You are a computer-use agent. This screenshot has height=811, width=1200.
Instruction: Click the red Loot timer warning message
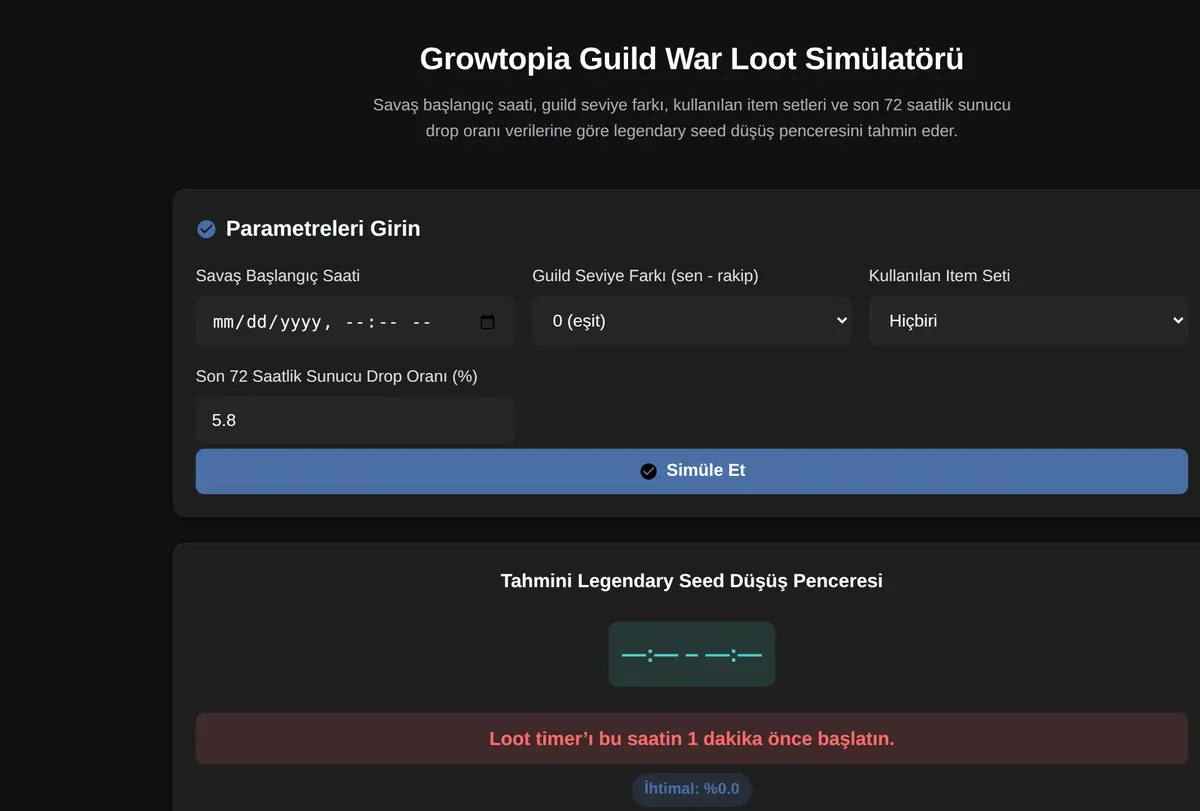click(692, 739)
